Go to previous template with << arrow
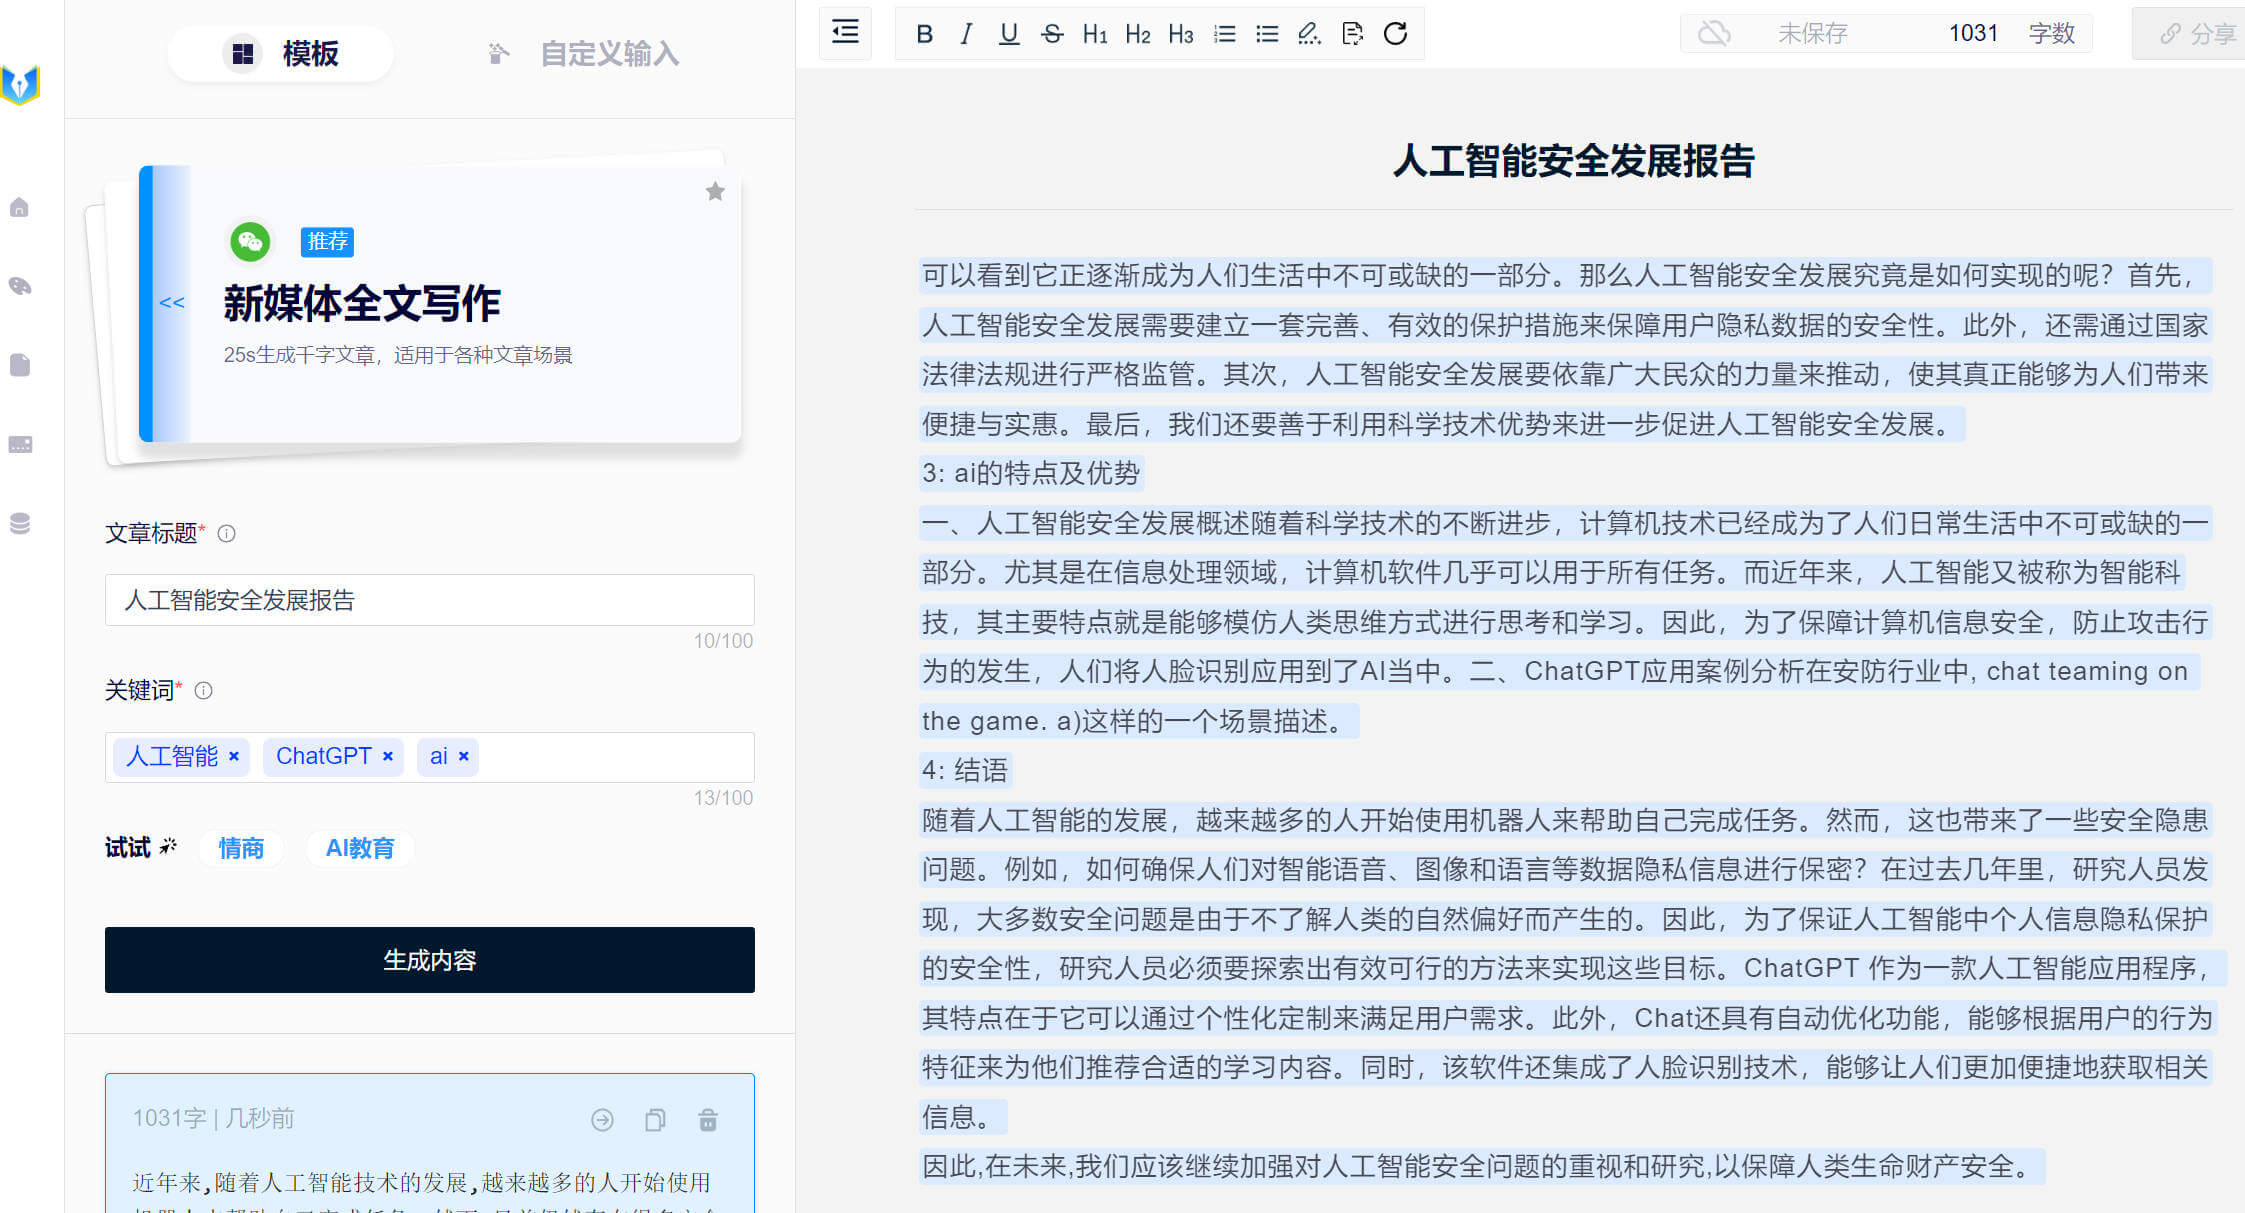The height and width of the screenshot is (1213, 2245). click(172, 303)
